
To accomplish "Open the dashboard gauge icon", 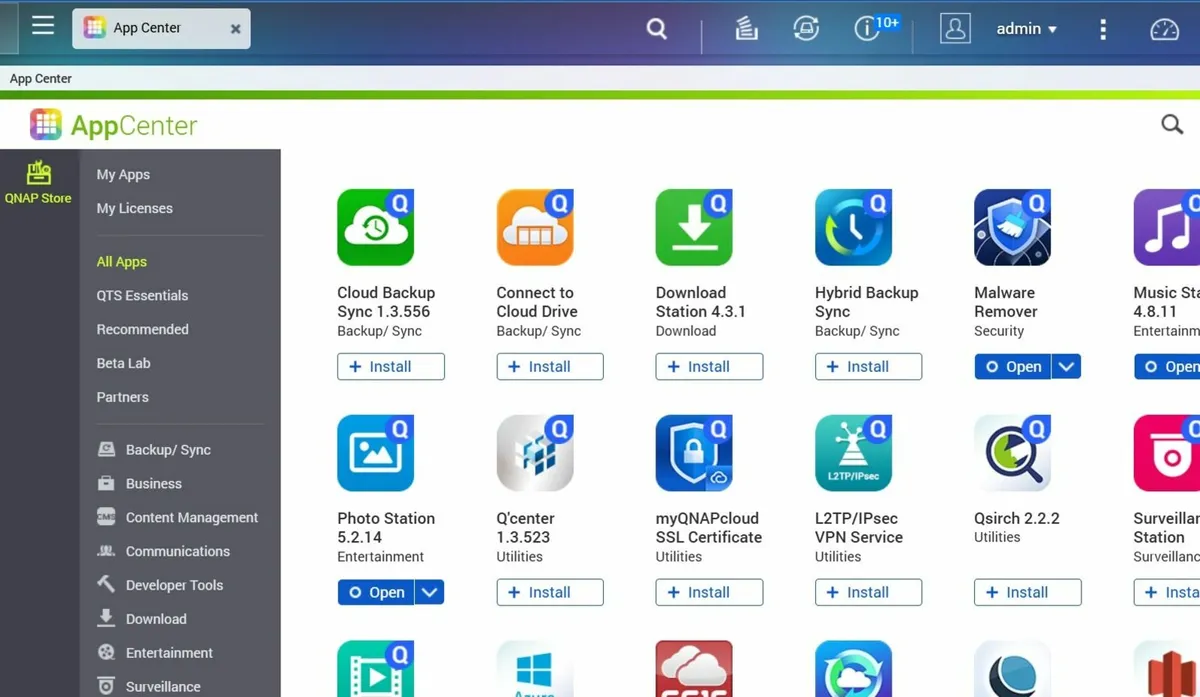I will click(1165, 29).
